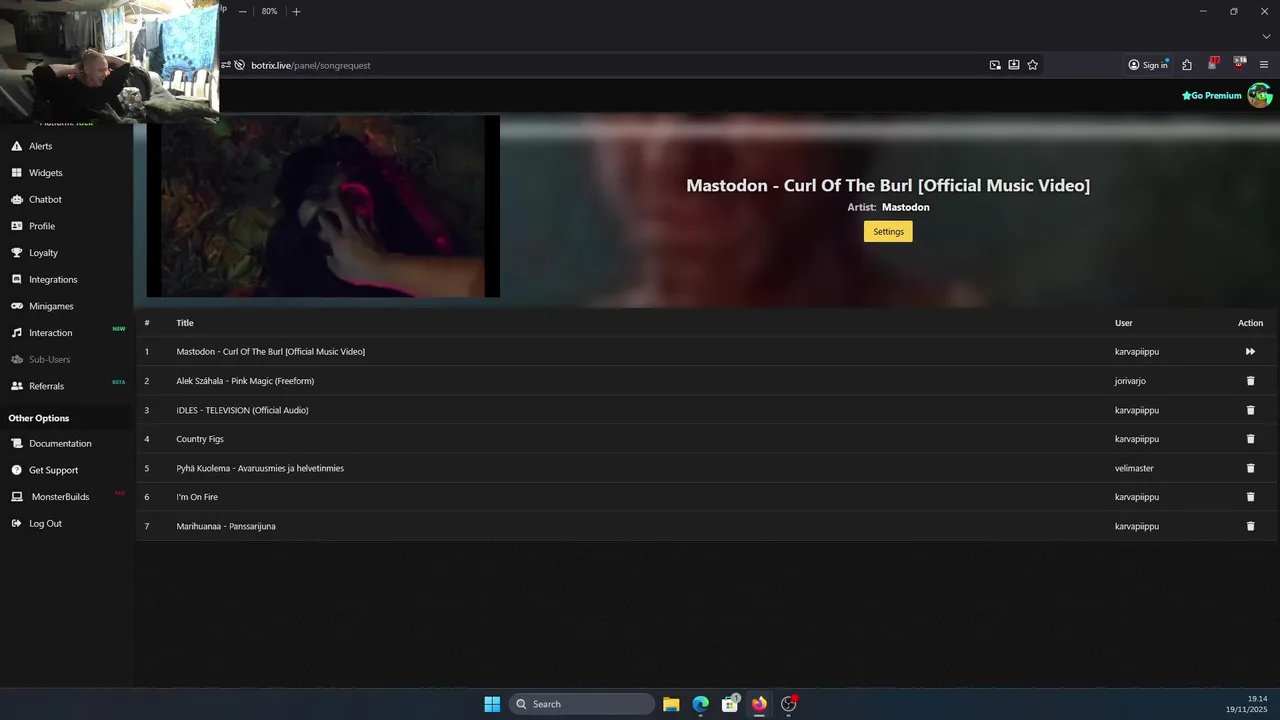Open Documentation link
This screenshot has height=720, width=1280.
click(59, 444)
